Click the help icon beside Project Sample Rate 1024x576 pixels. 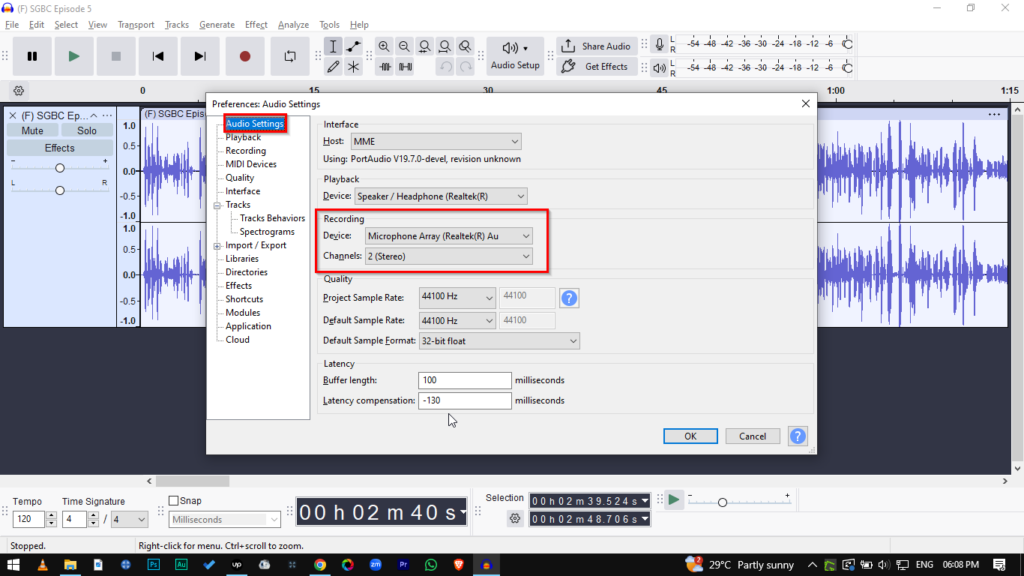coord(569,298)
